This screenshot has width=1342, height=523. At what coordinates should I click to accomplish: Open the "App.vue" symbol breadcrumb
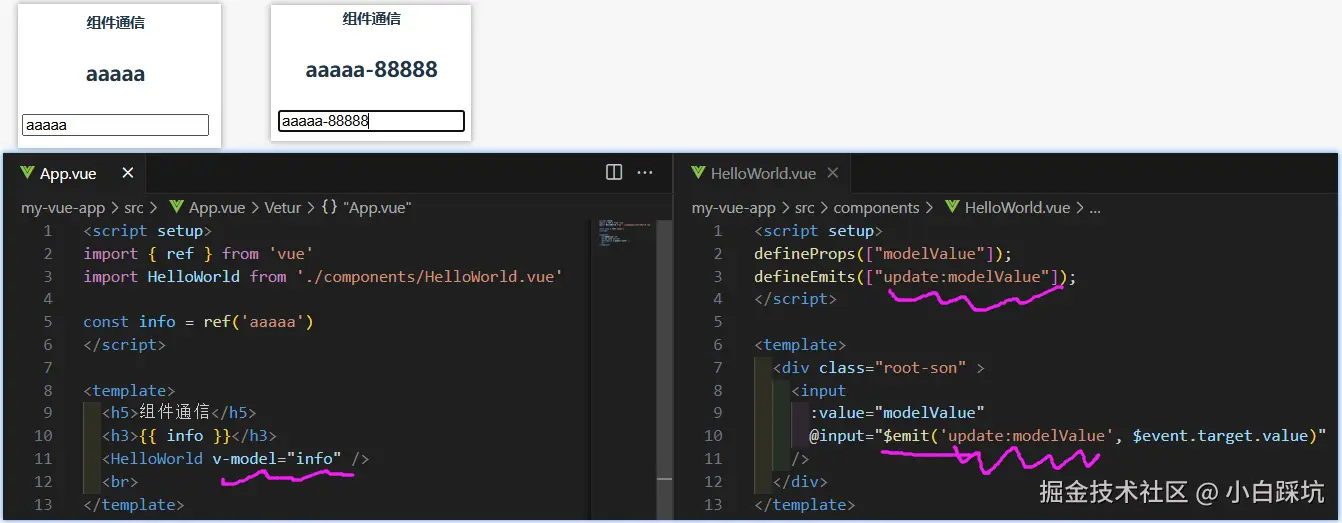pyautogui.click(x=366, y=208)
